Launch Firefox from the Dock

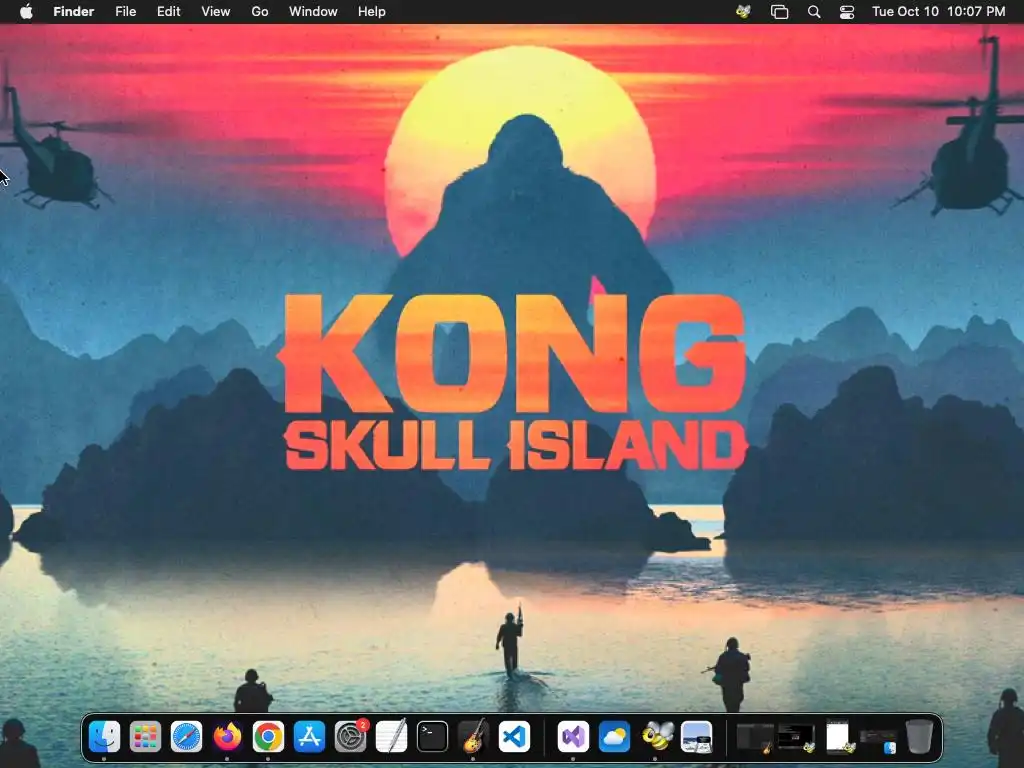pos(227,737)
